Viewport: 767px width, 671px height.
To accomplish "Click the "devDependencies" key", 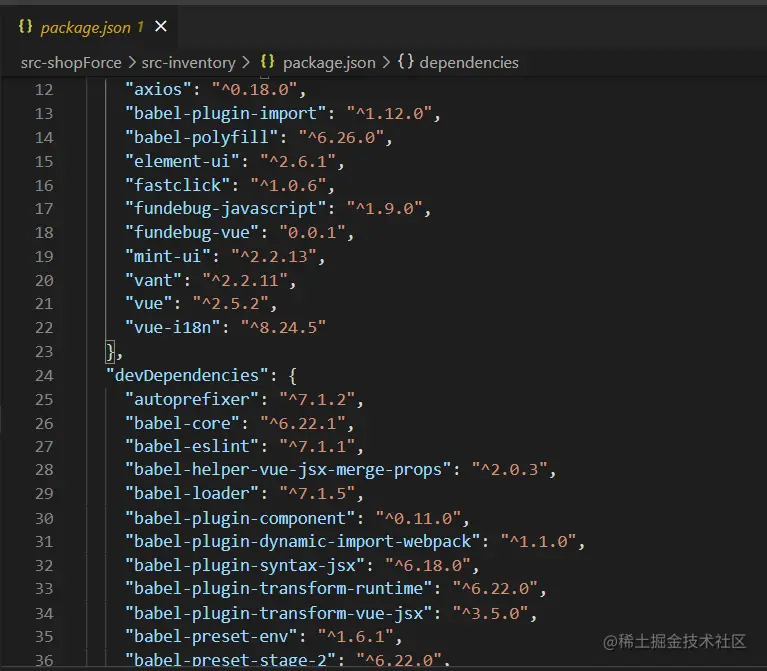I will click(x=187, y=376).
